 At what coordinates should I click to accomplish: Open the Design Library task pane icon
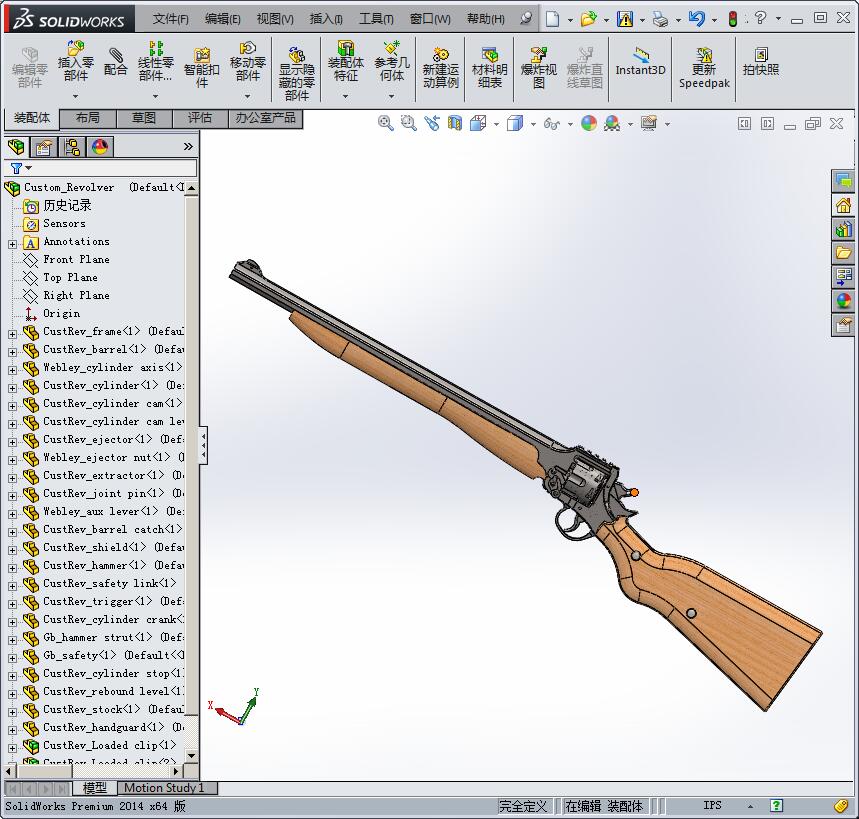tap(843, 228)
